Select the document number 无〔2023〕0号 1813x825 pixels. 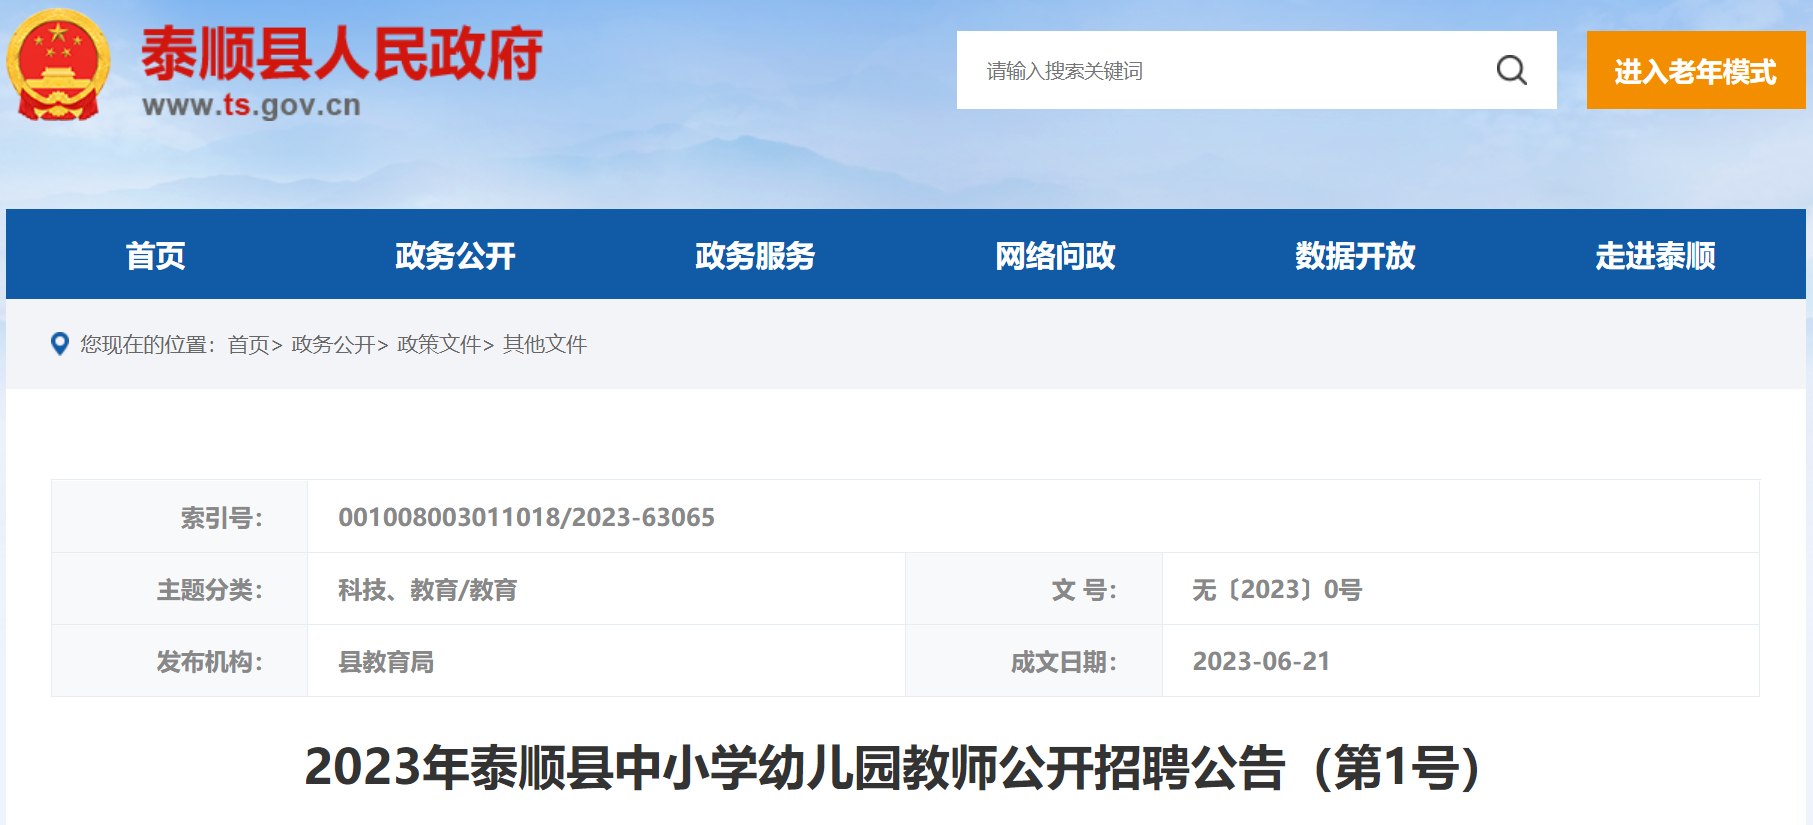pyautogui.click(x=1277, y=589)
